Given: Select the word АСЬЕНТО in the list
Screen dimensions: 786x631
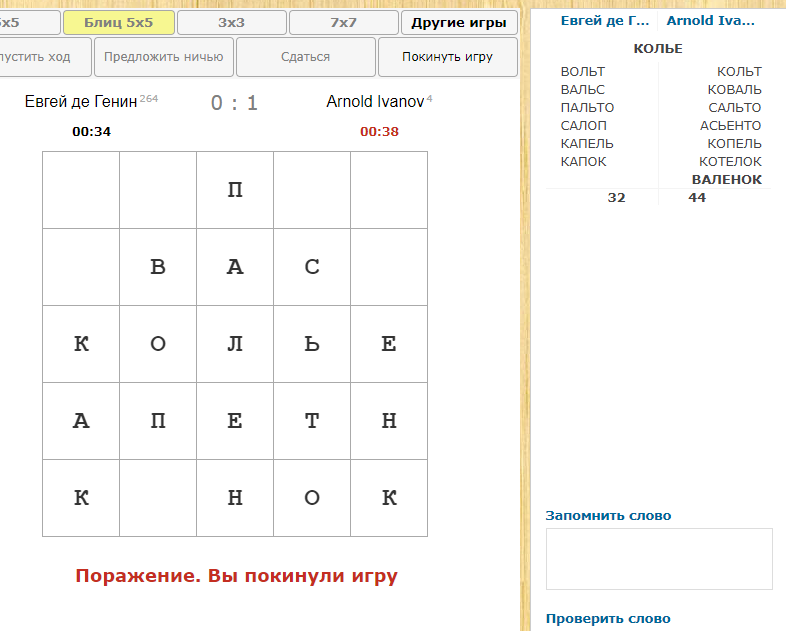Looking at the screenshot, I should click(x=731, y=126).
